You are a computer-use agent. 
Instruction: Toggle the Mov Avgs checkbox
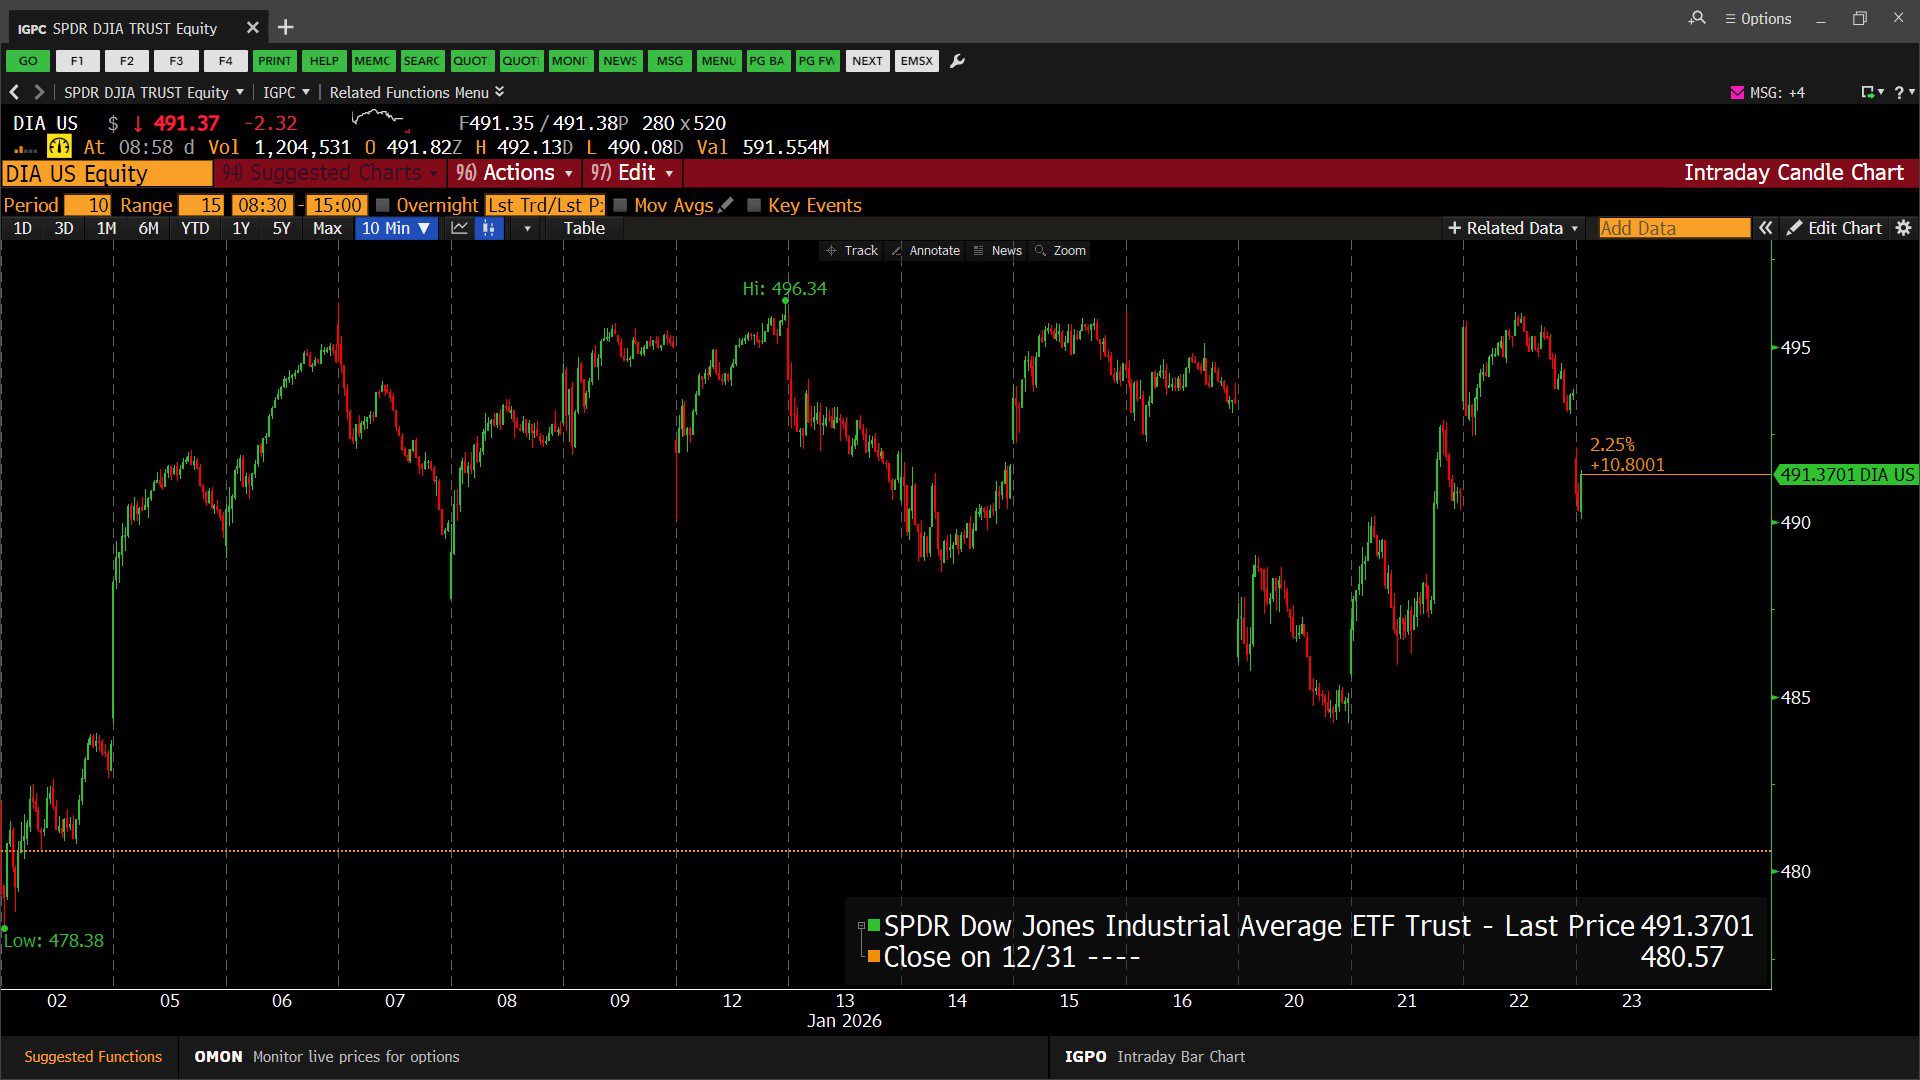click(x=620, y=205)
